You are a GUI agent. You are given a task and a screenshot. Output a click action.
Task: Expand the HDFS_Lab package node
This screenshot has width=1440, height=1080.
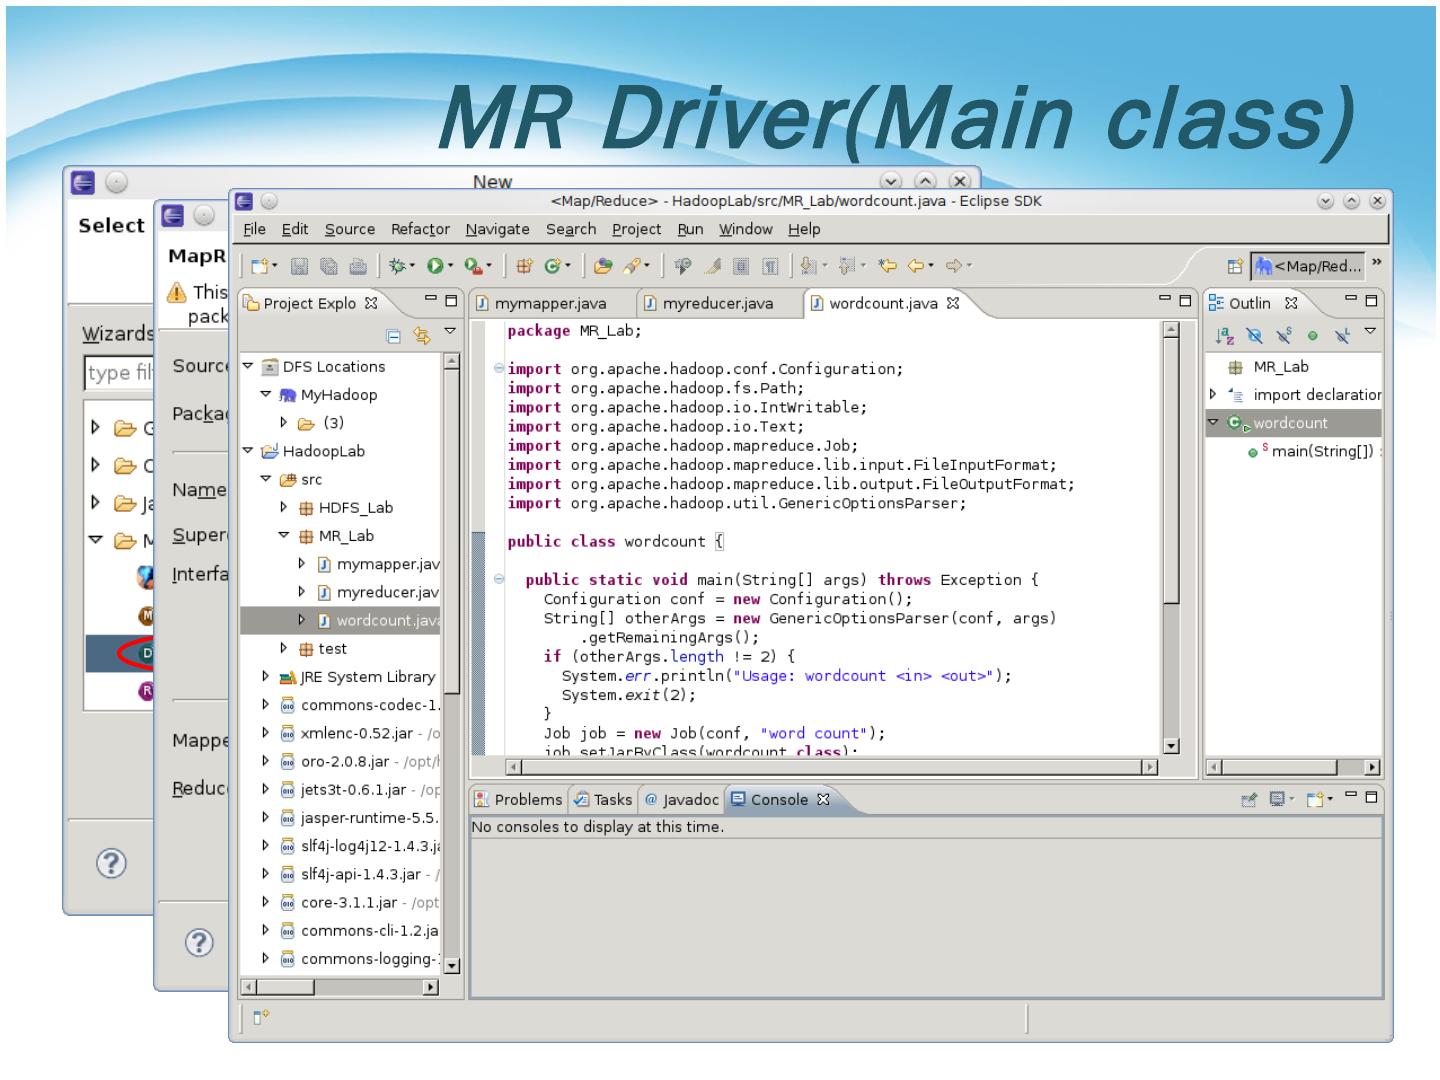(284, 508)
